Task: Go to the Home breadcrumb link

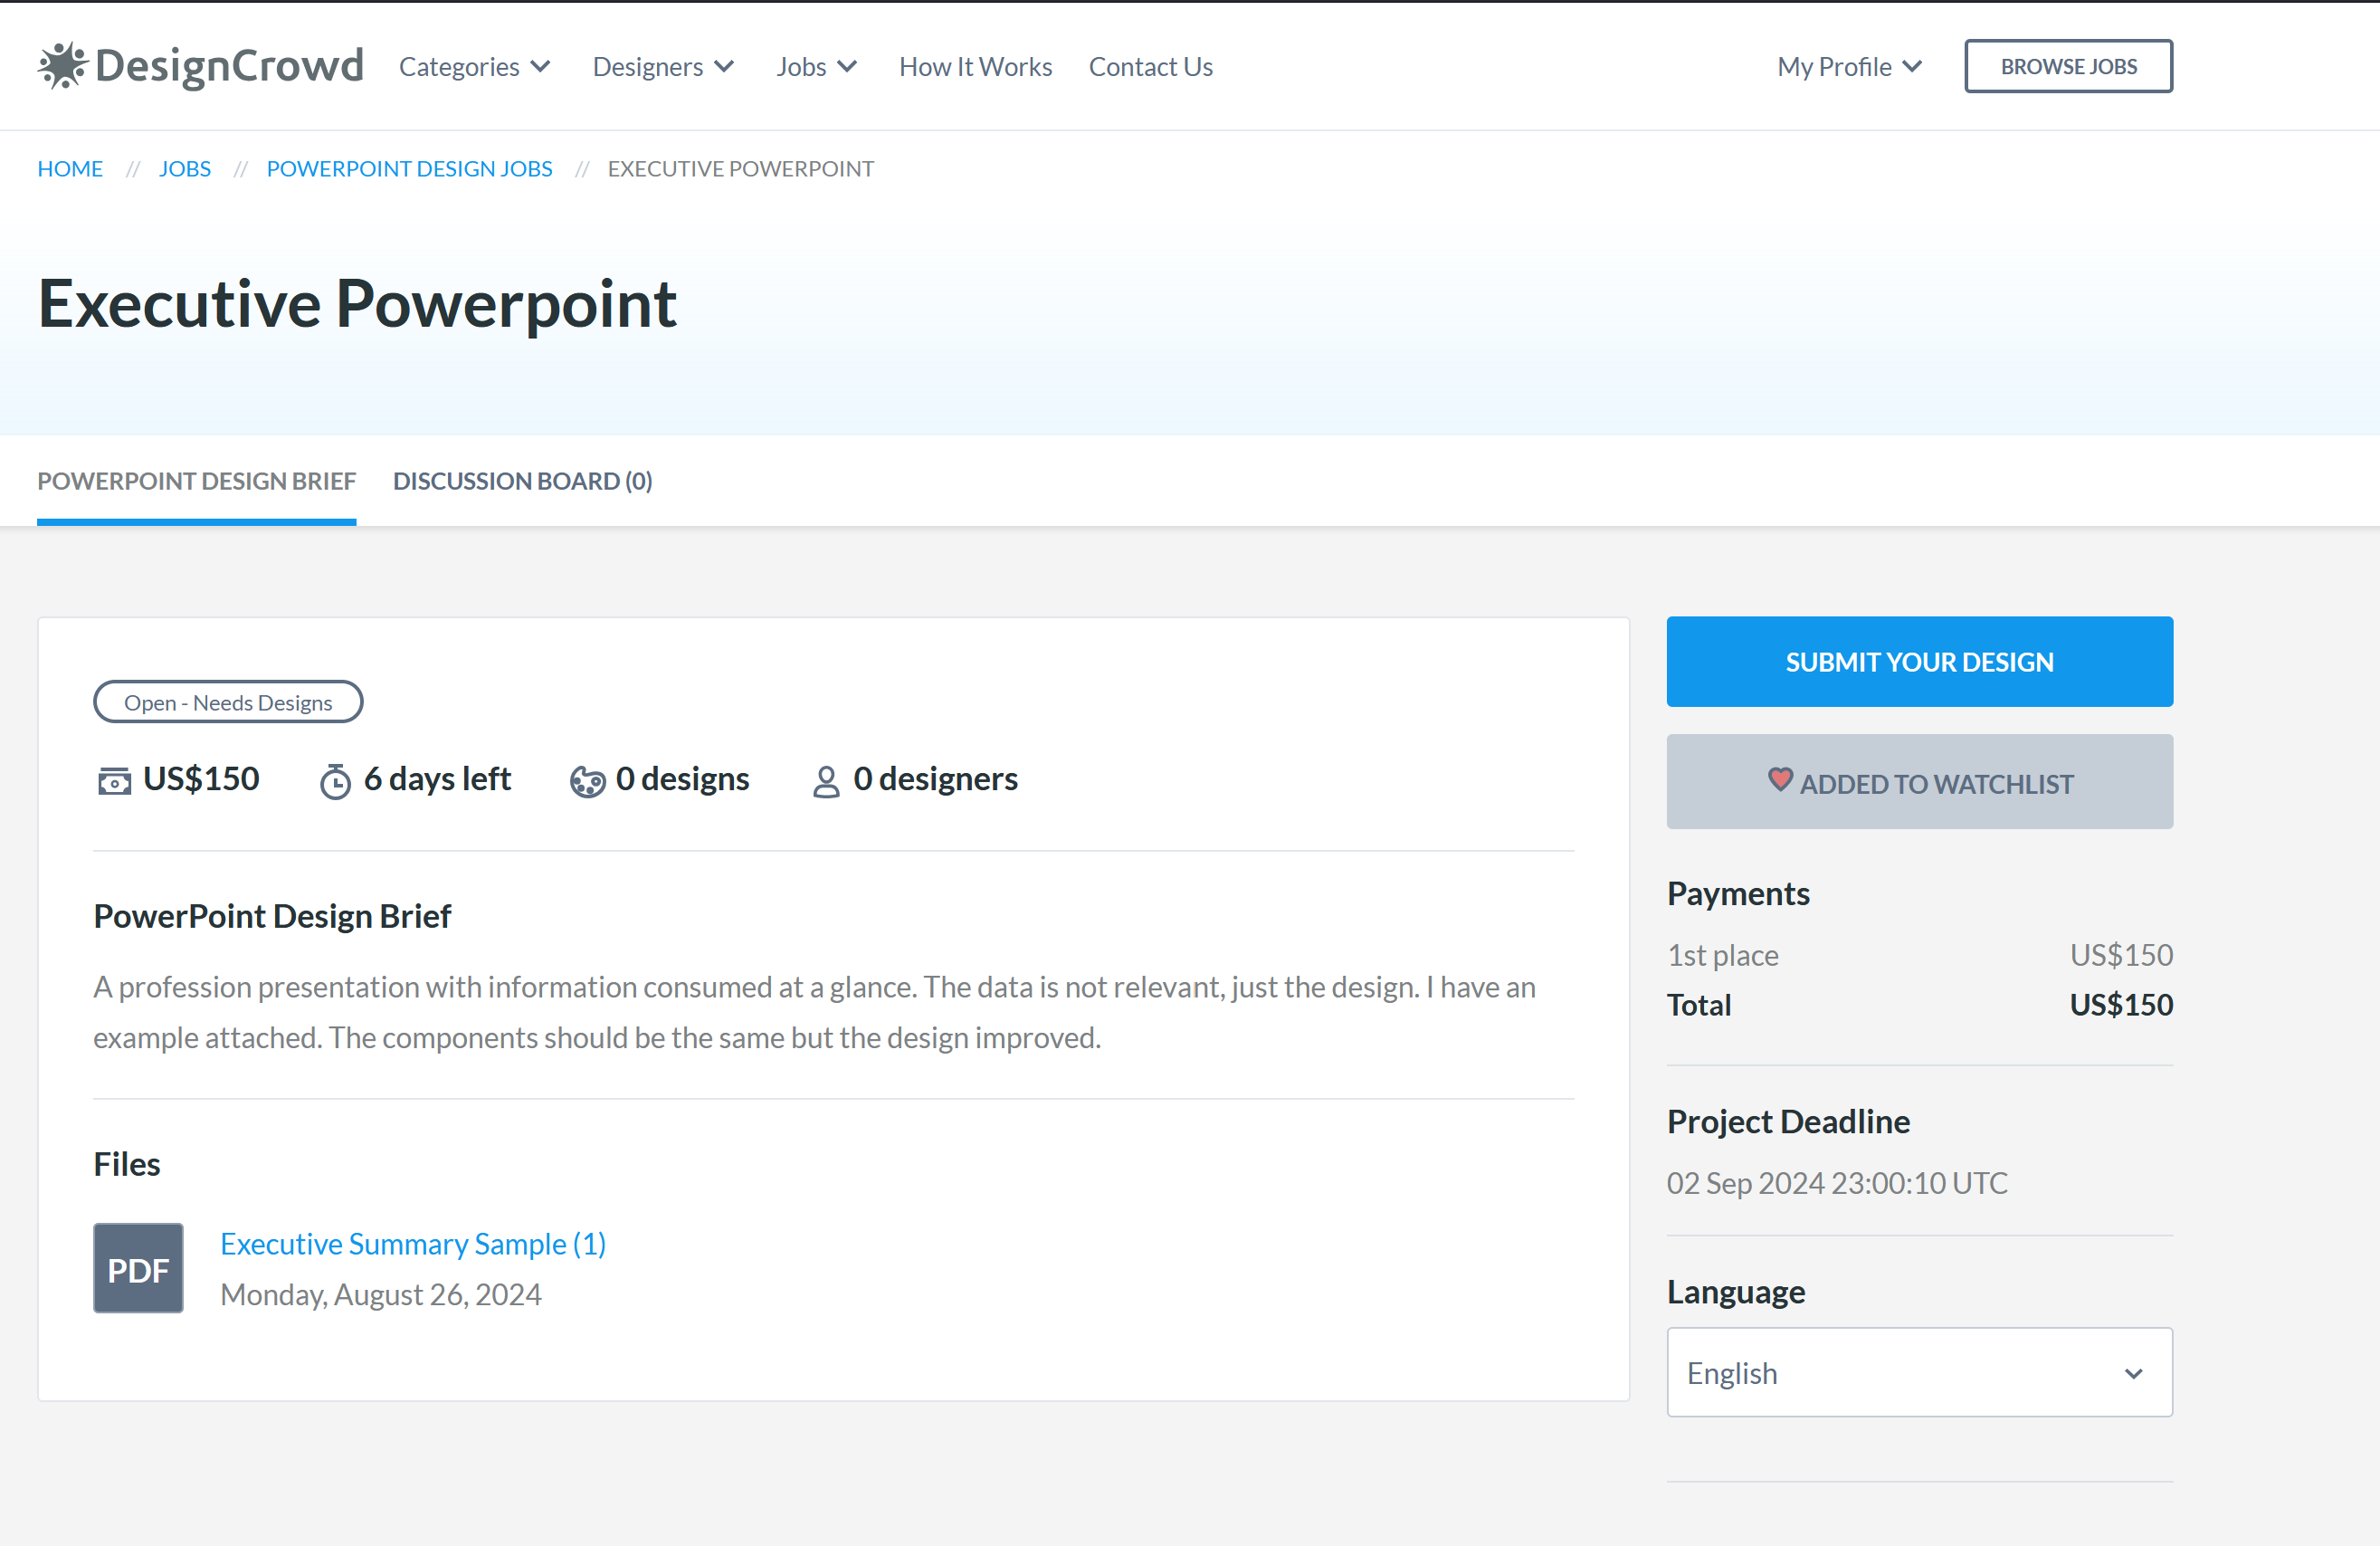Action: point(70,168)
